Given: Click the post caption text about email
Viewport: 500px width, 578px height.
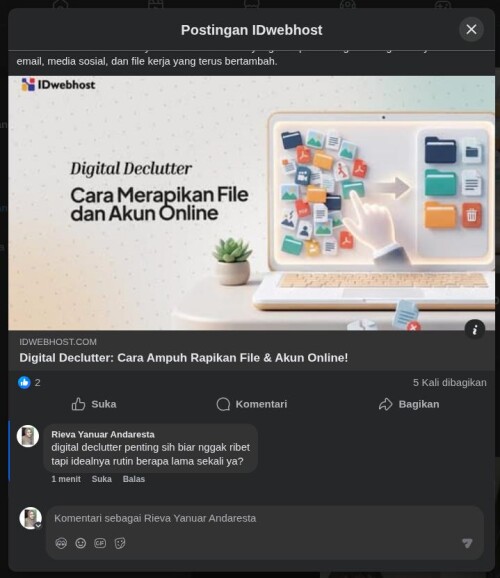Looking at the screenshot, I should tap(147, 61).
